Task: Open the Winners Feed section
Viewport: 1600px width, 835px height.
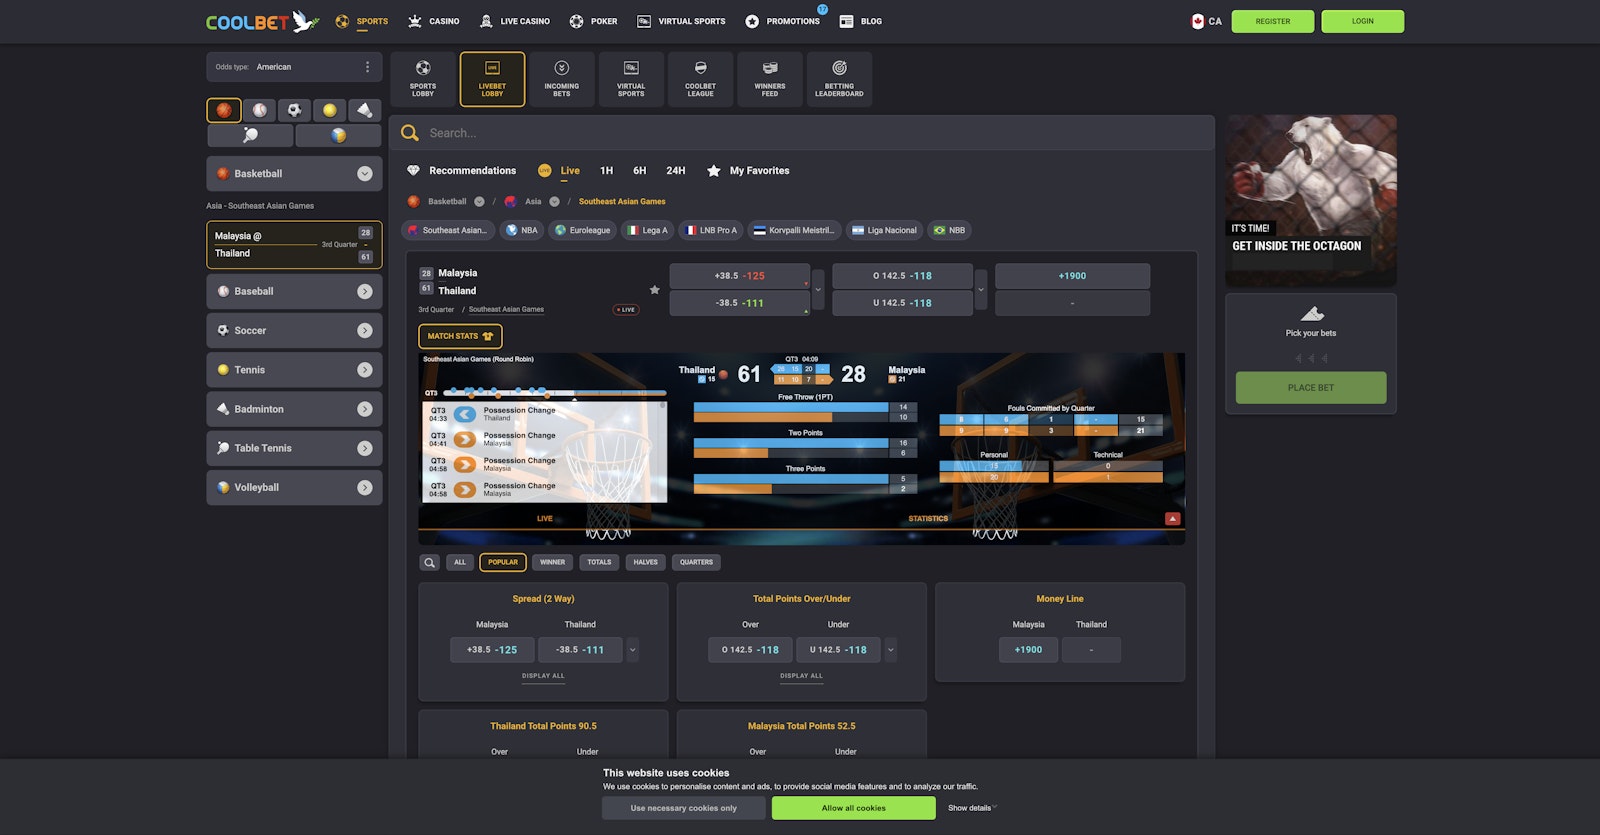Action: 769,79
